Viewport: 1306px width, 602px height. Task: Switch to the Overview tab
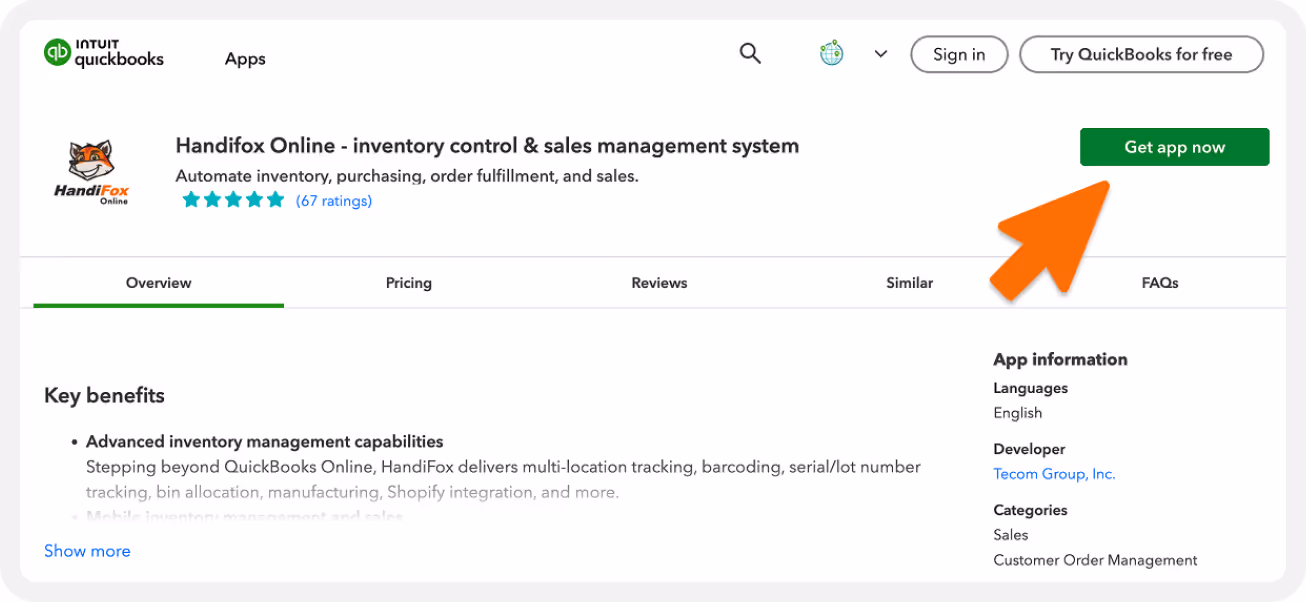point(158,283)
